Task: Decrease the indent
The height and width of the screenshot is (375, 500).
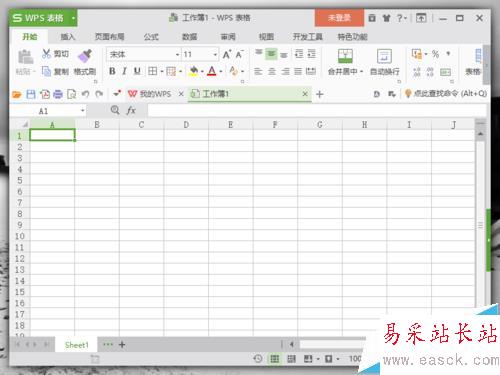Action: tap(299, 54)
